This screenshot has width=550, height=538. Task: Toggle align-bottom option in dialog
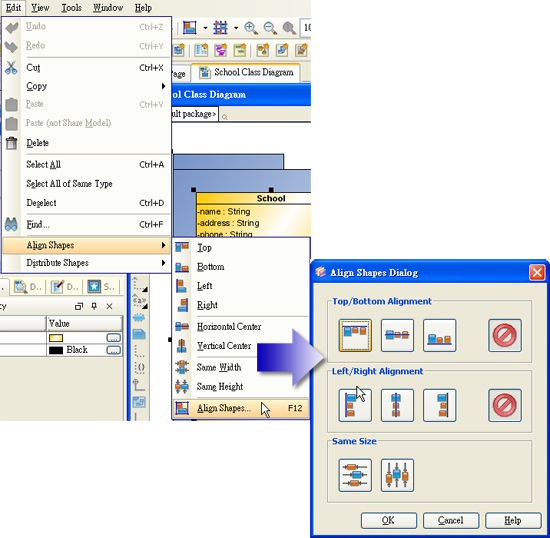click(x=439, y=335)
